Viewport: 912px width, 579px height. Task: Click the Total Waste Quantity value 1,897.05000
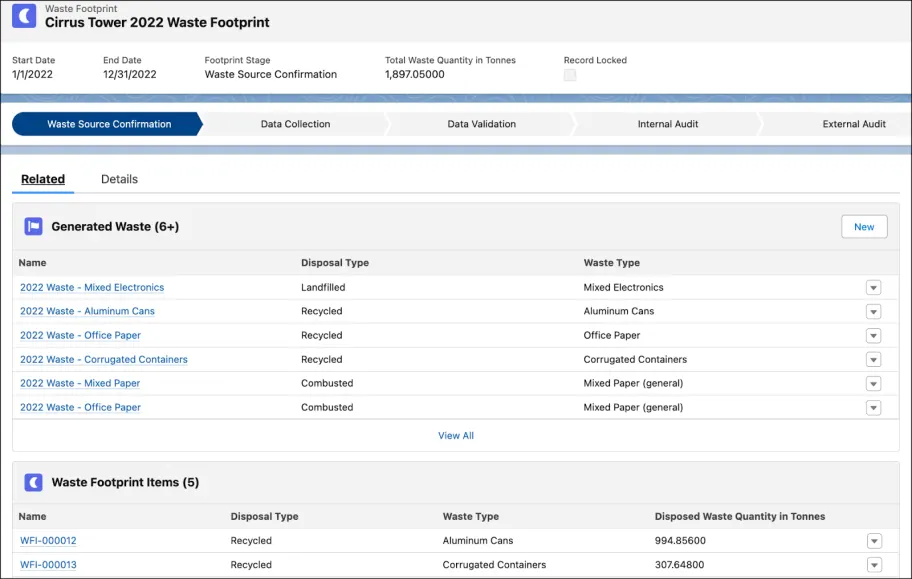(x=415, y=74)
